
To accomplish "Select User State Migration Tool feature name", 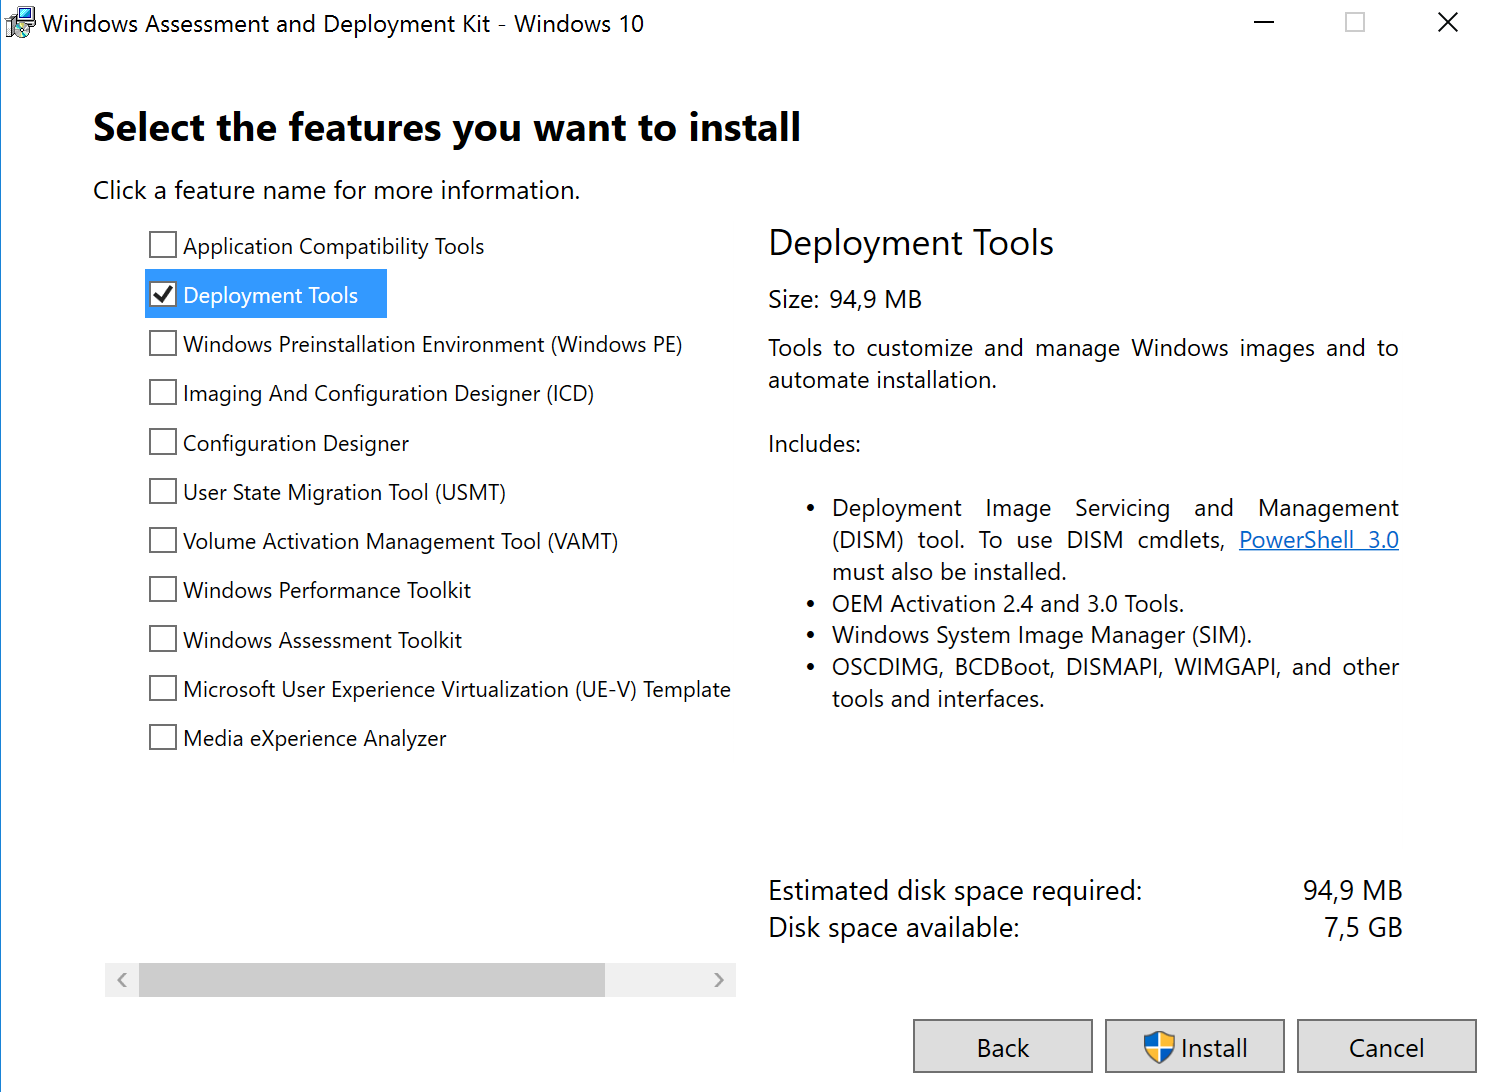I will click(345, 492).
